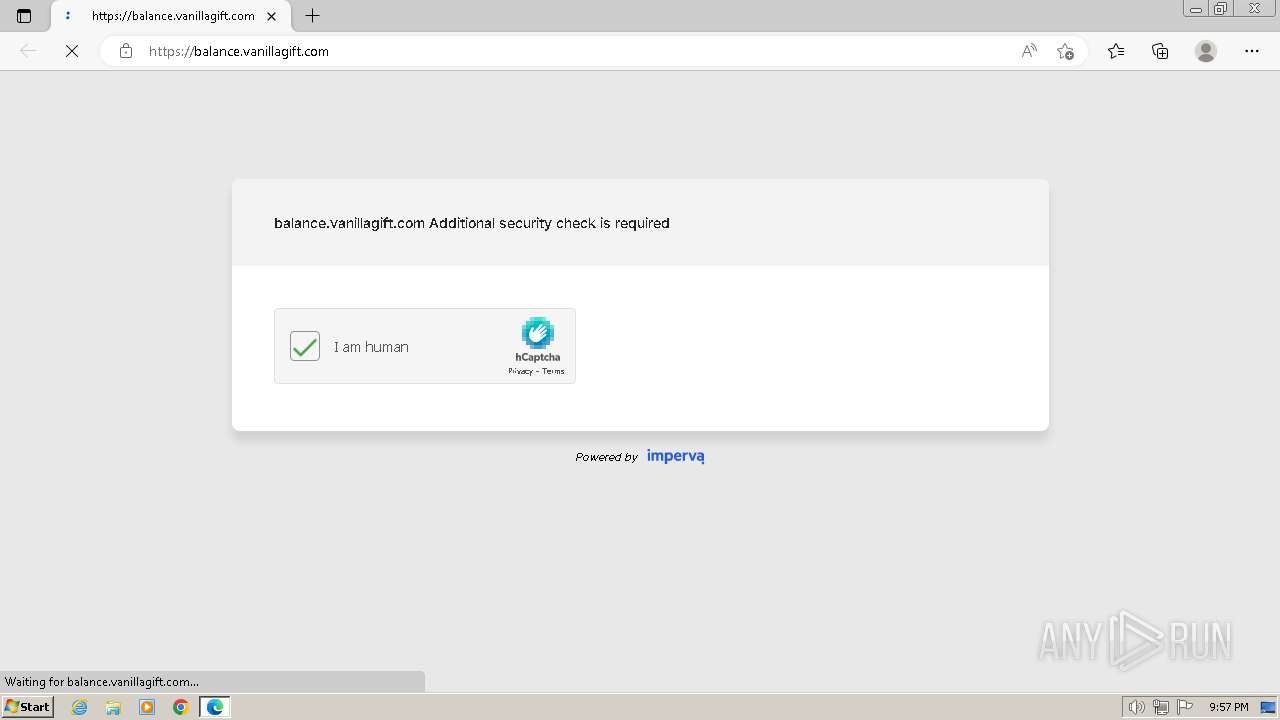Viewport: 1280px width, 720px height.
Task: Open Edge Settings and more menu
Action: click(x=1252, y=51)
